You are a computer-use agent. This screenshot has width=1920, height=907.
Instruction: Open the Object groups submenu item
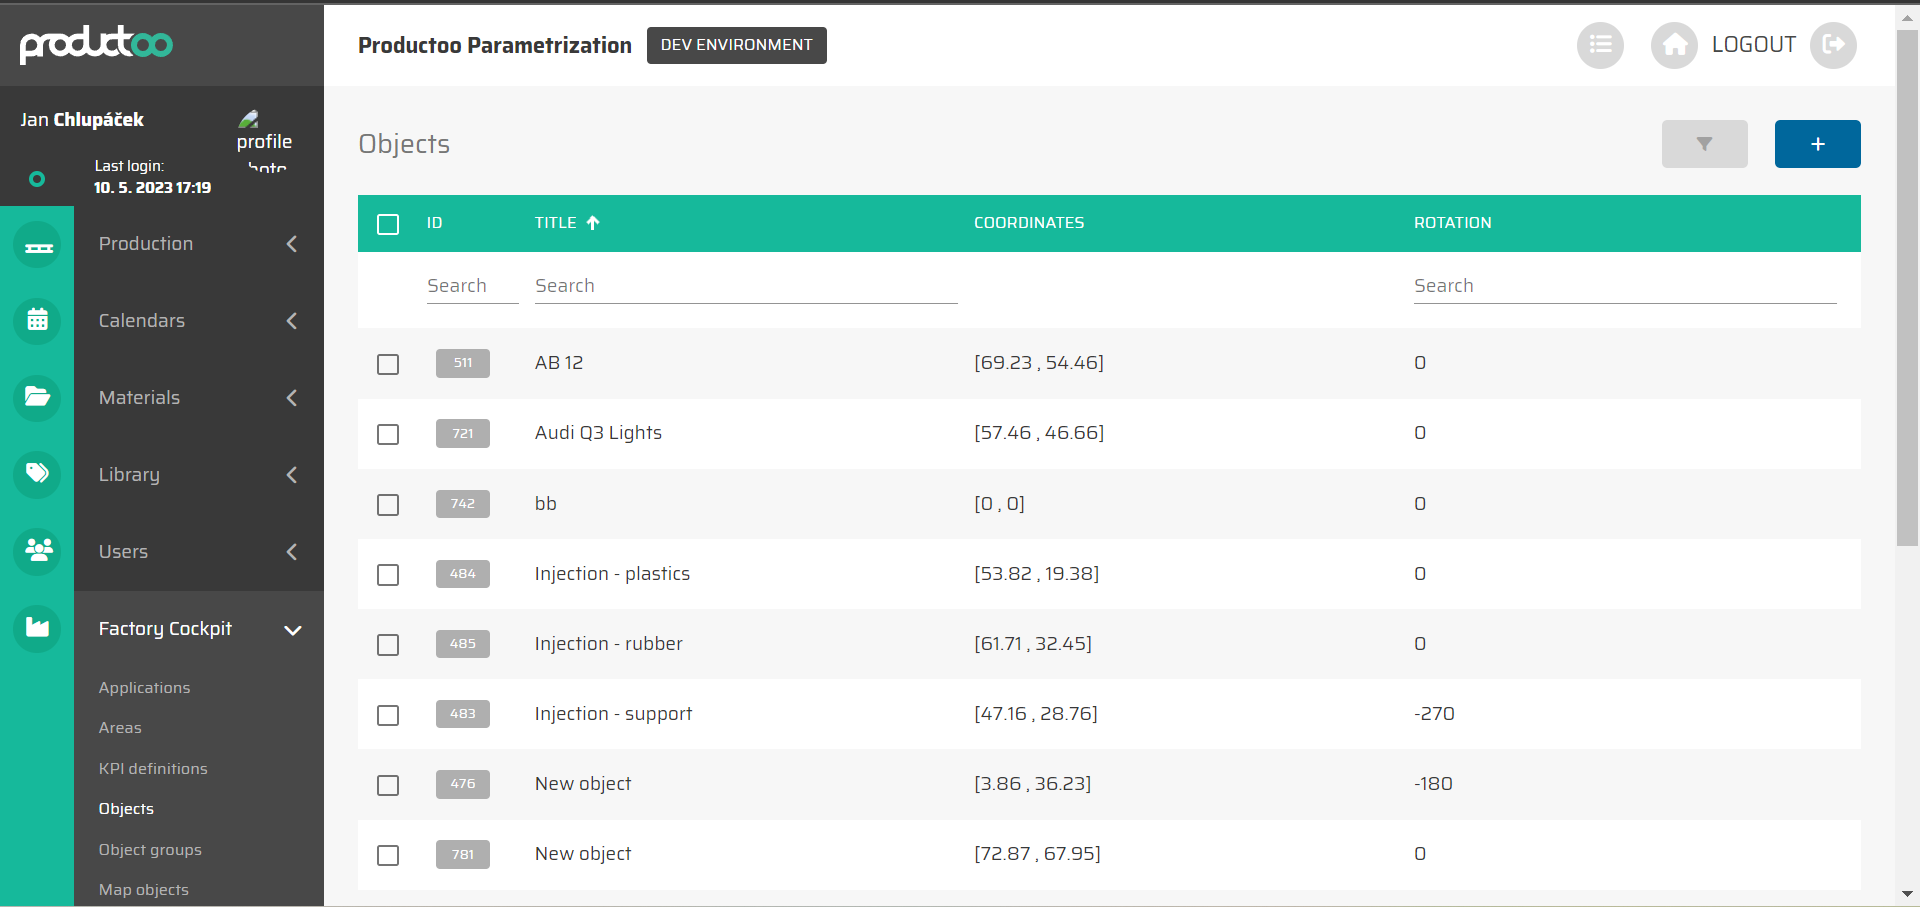150,850
